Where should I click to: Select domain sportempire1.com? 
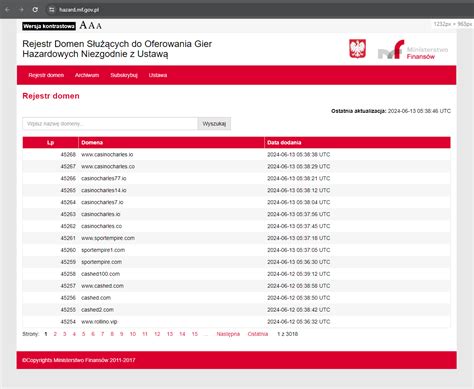click(x=103, y=250)
